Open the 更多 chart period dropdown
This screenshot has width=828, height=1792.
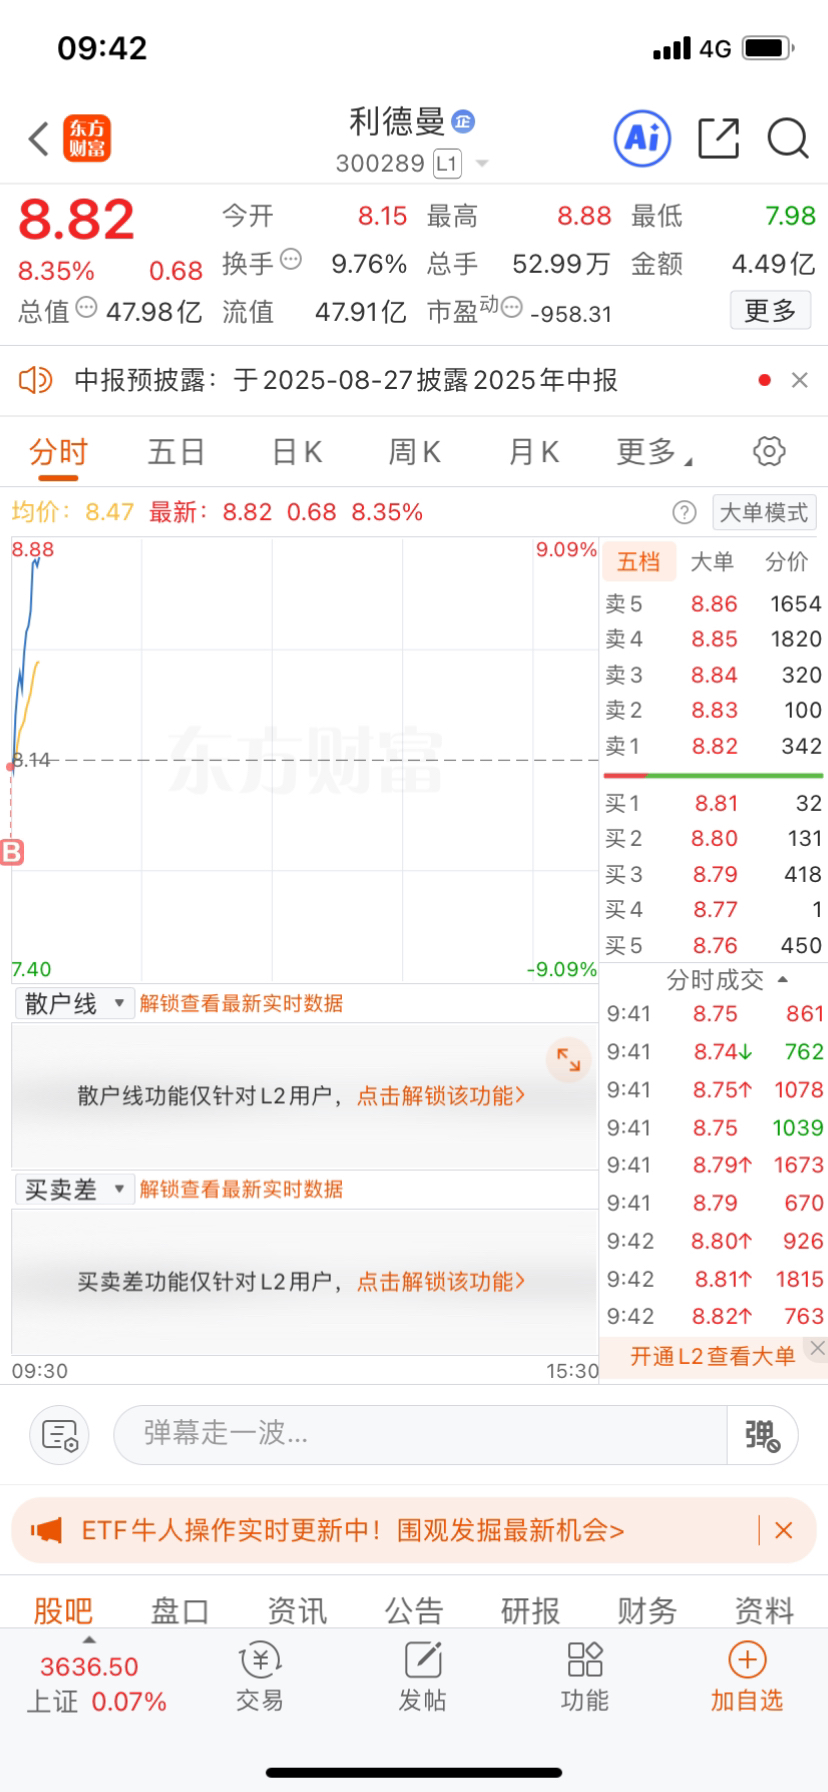click(654, 452)
